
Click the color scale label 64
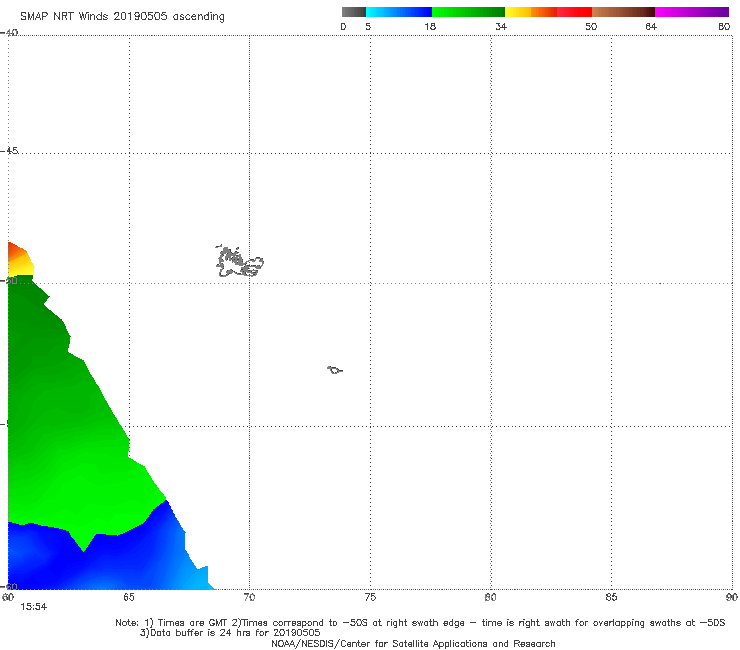point(651,27)
